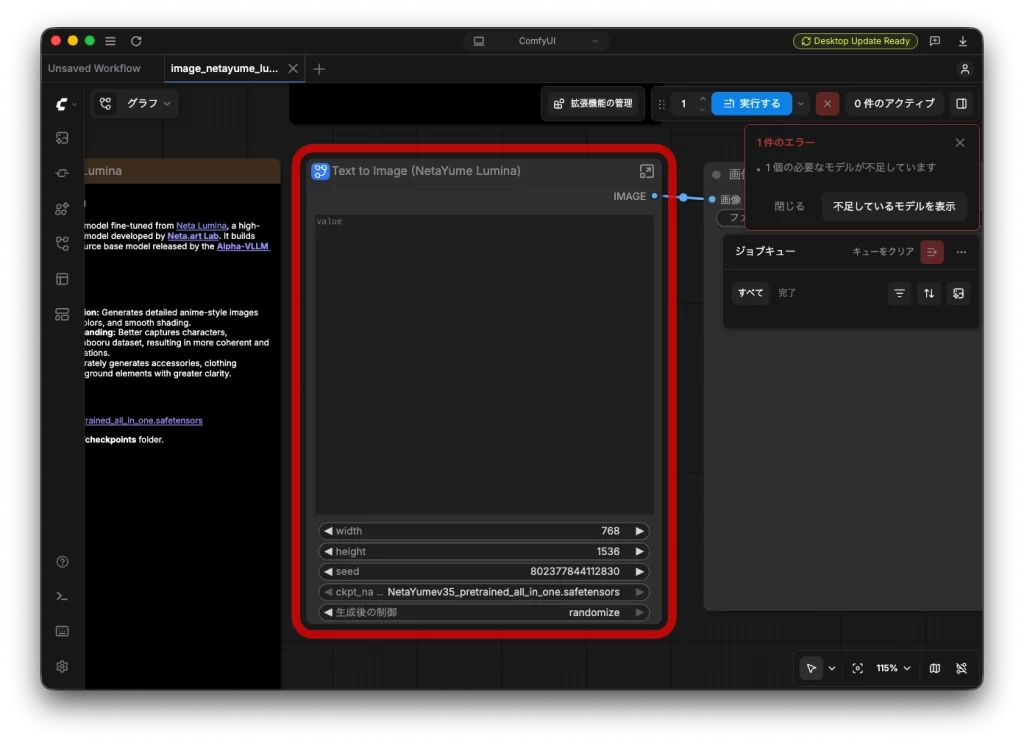Expand the run button options chevron

tap(801, 104)
